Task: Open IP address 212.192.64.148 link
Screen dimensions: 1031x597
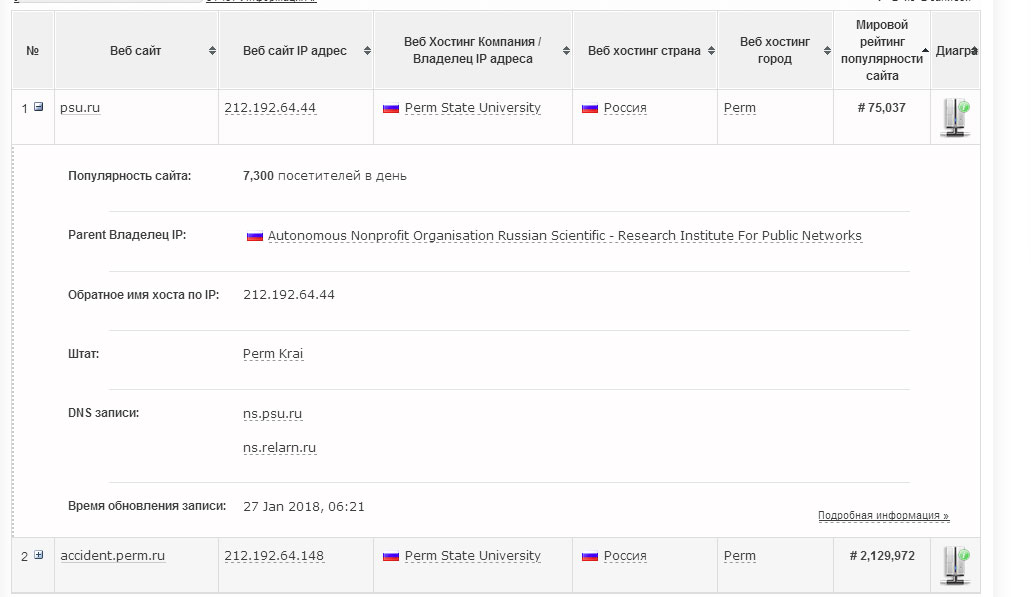Action: (274, 556)
